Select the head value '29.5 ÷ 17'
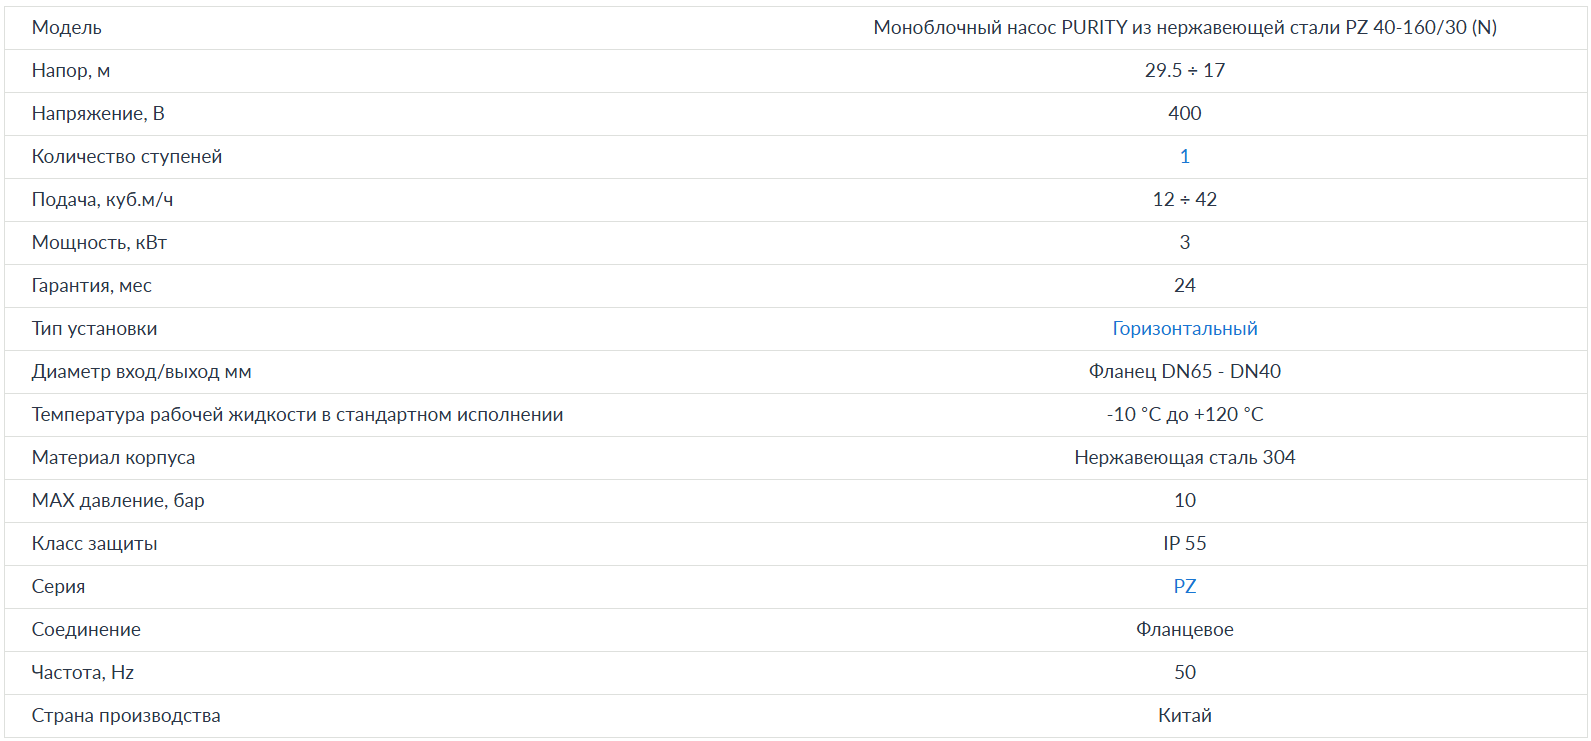Viewport: 1591px width, 741px height. coord(1184,70)
